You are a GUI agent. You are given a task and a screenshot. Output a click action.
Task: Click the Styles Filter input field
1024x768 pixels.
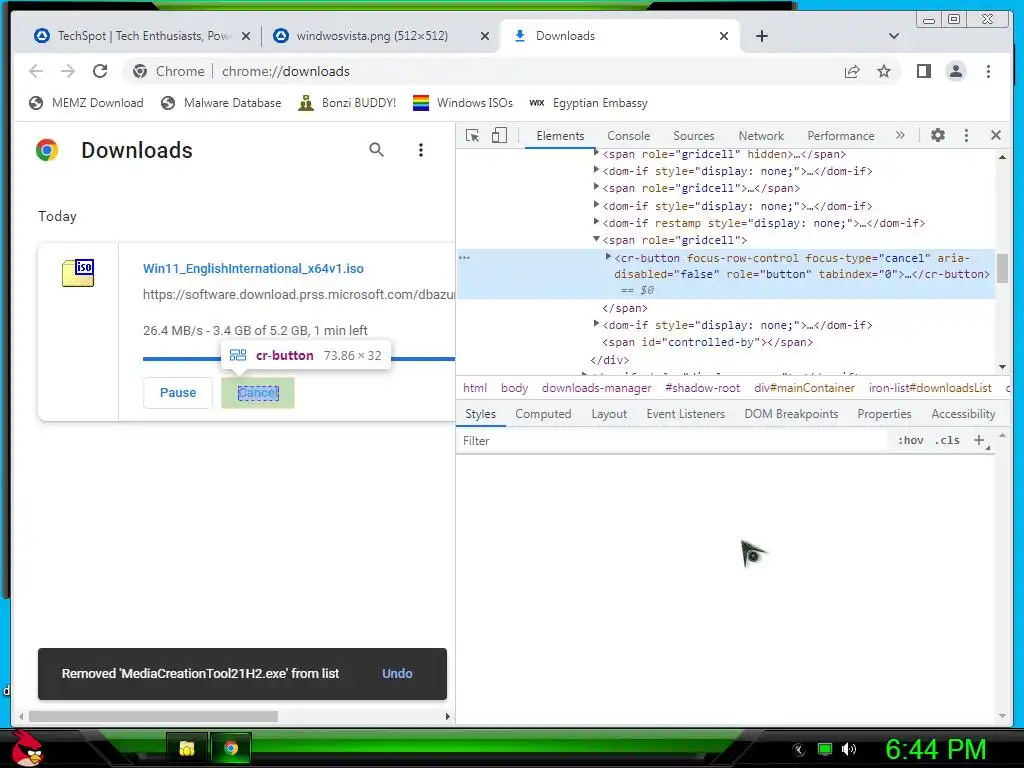coord(673,441)
